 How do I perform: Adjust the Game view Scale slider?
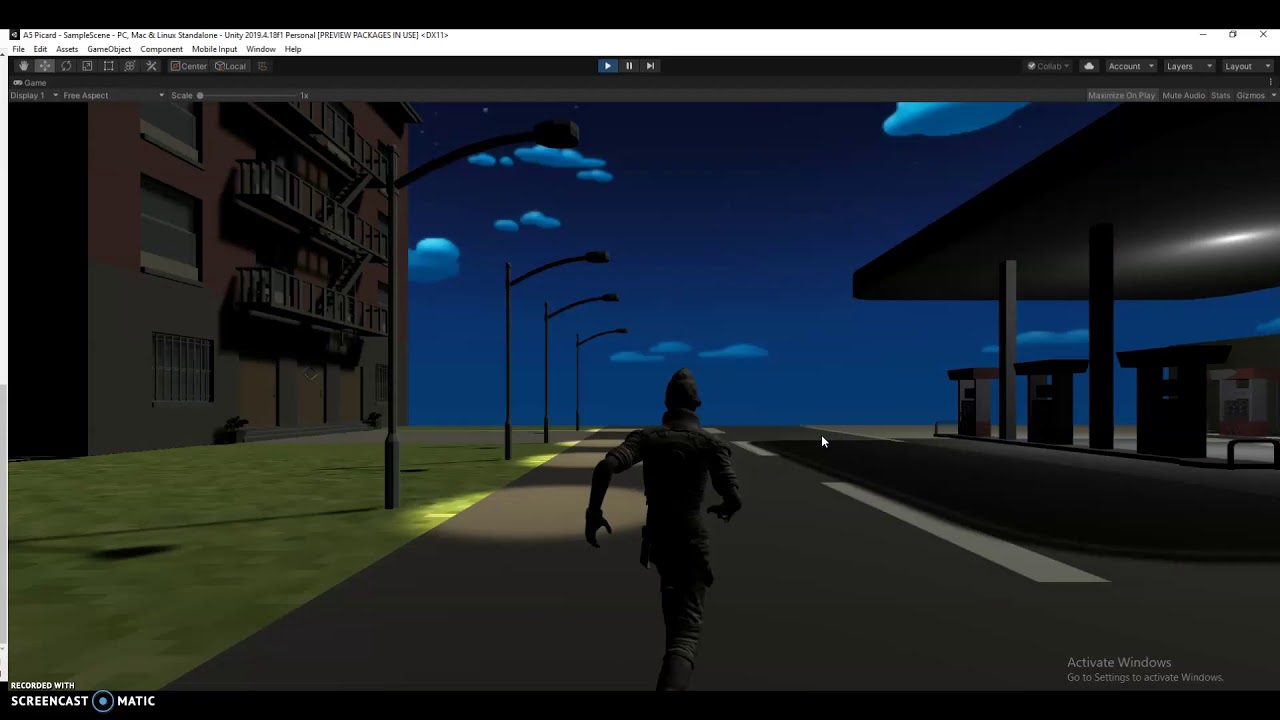[x=248, y=95]
